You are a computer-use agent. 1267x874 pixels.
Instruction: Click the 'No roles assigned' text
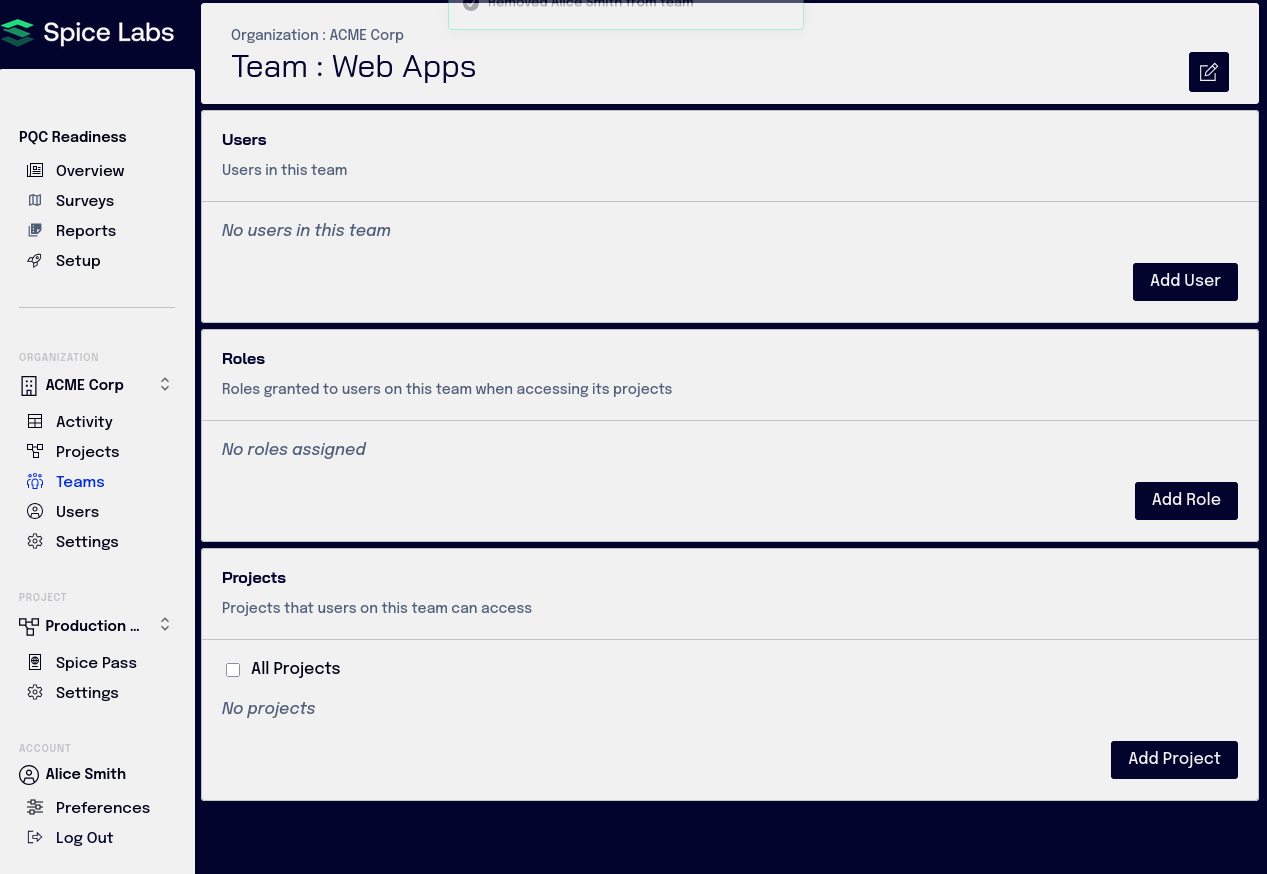pyautogui.click(x=294, y=450)
